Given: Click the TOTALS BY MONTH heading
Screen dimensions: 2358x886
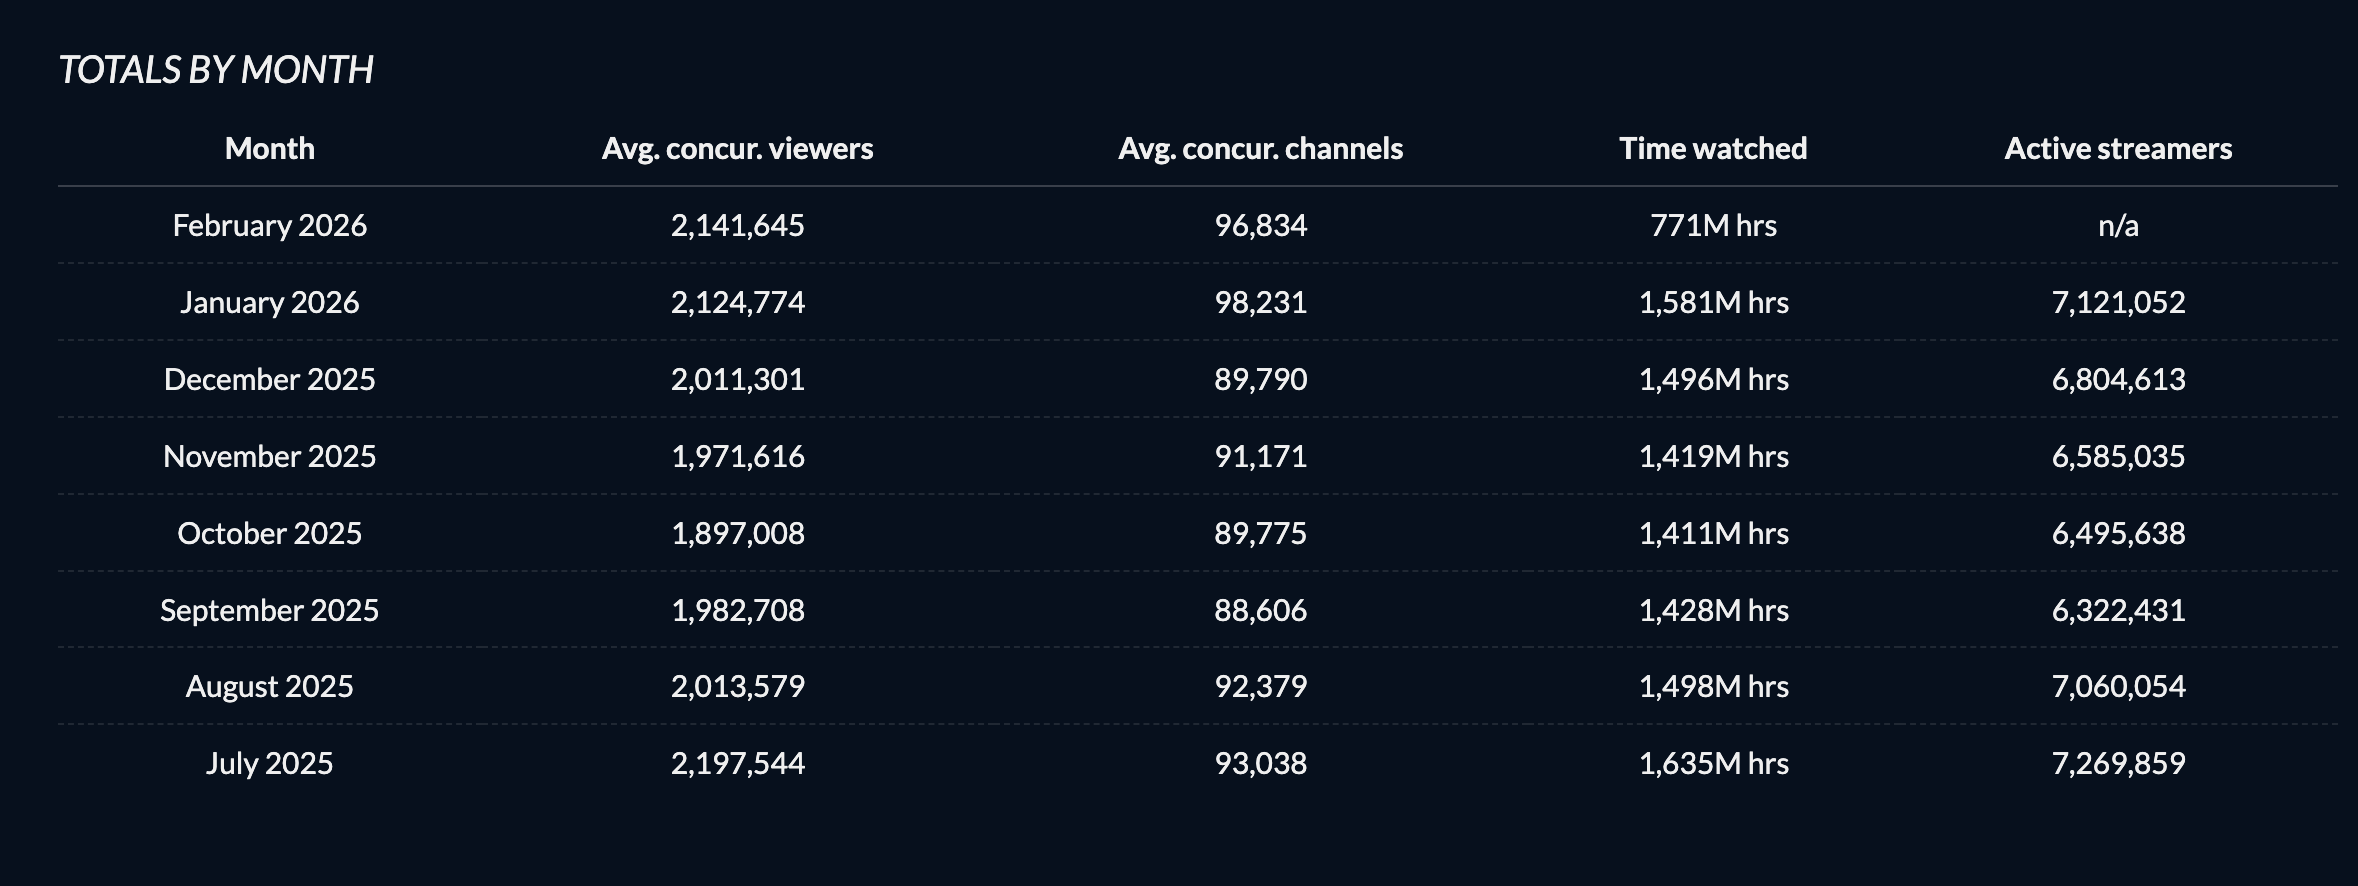Looking at the screenshot, I should coord(216,70).
